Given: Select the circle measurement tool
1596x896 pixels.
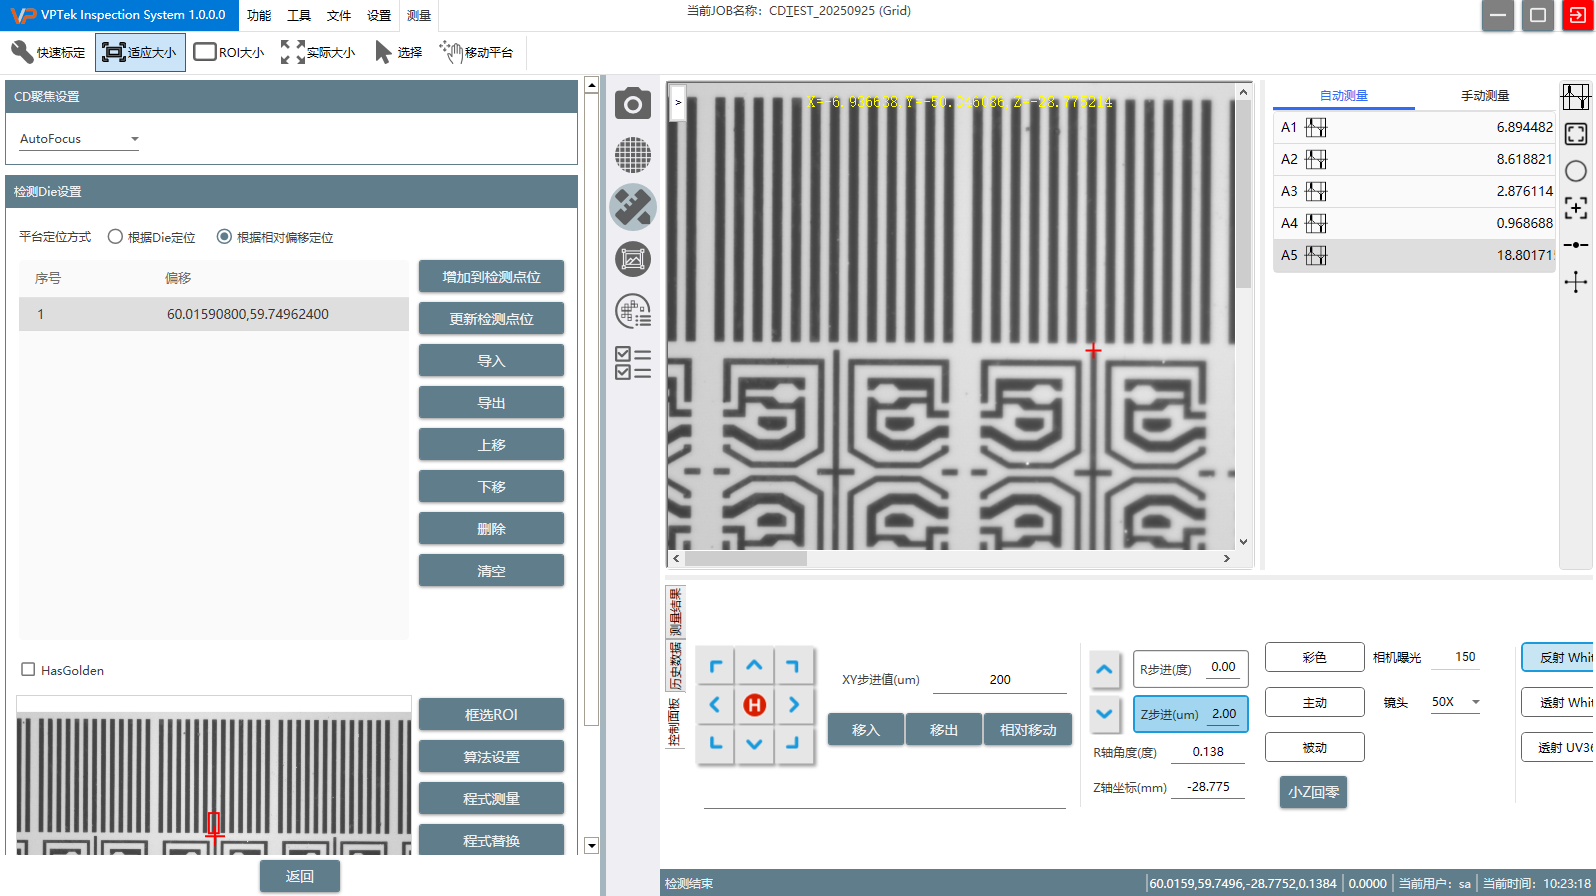Looking at the screenshot, I should pyautogui.click(x=1576, y=171).
